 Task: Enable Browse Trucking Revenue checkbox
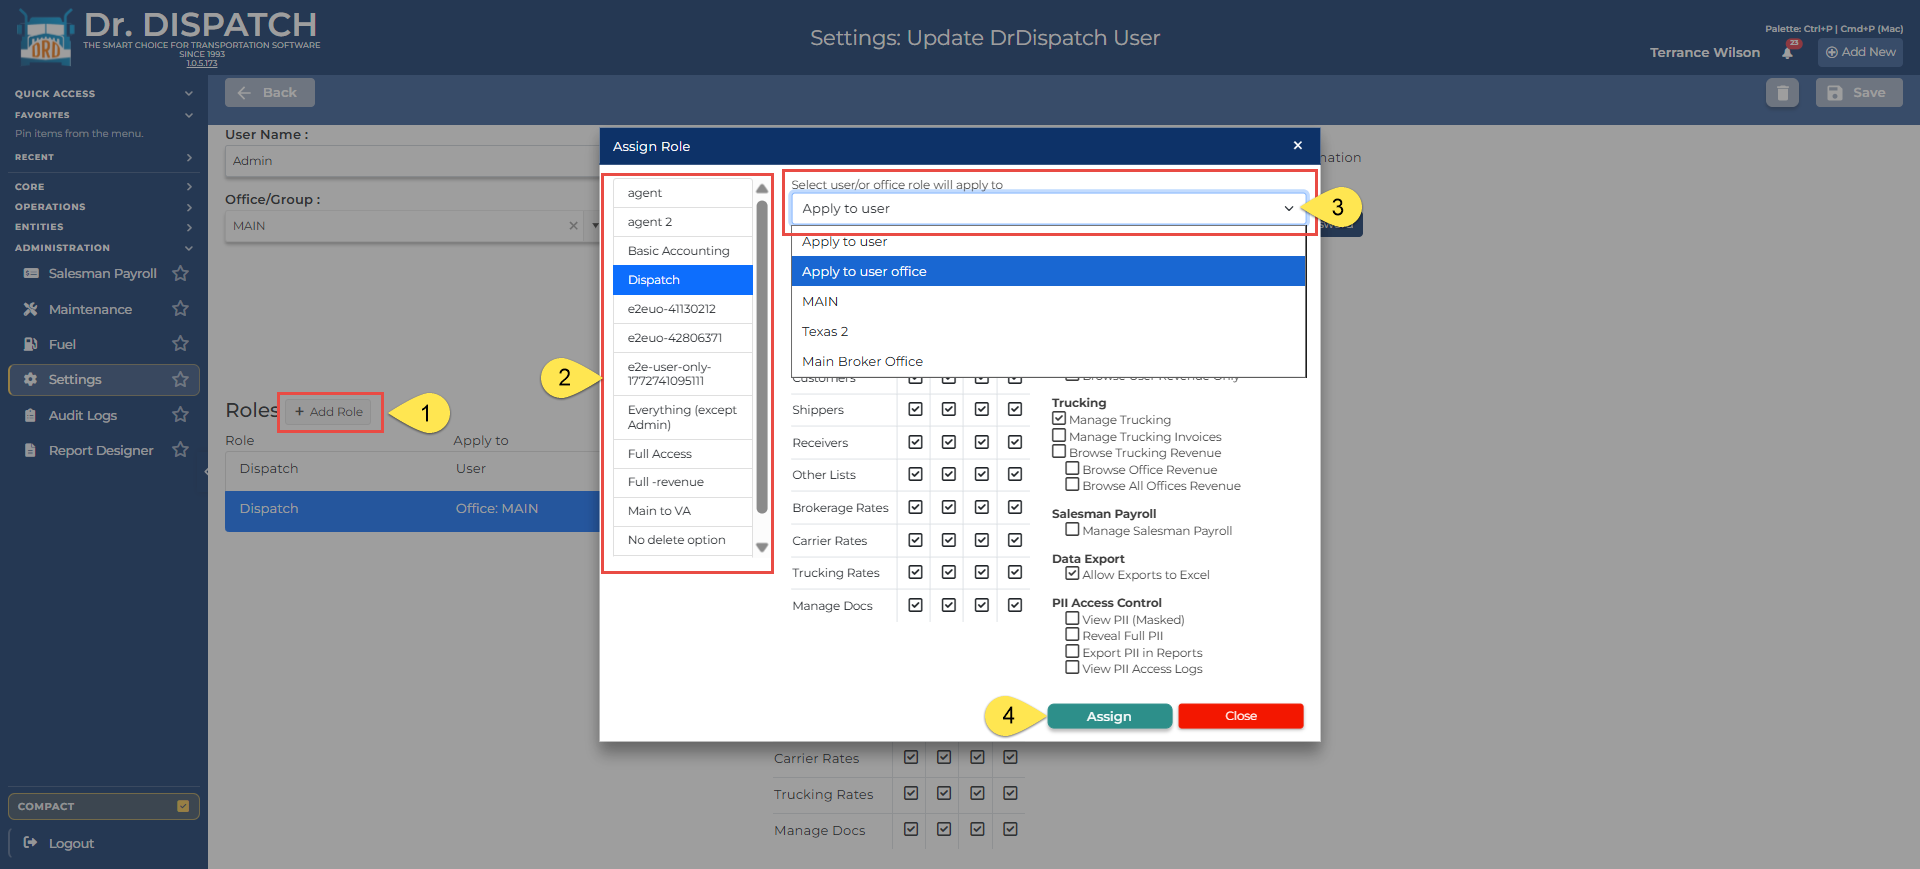click(1059, 452)
